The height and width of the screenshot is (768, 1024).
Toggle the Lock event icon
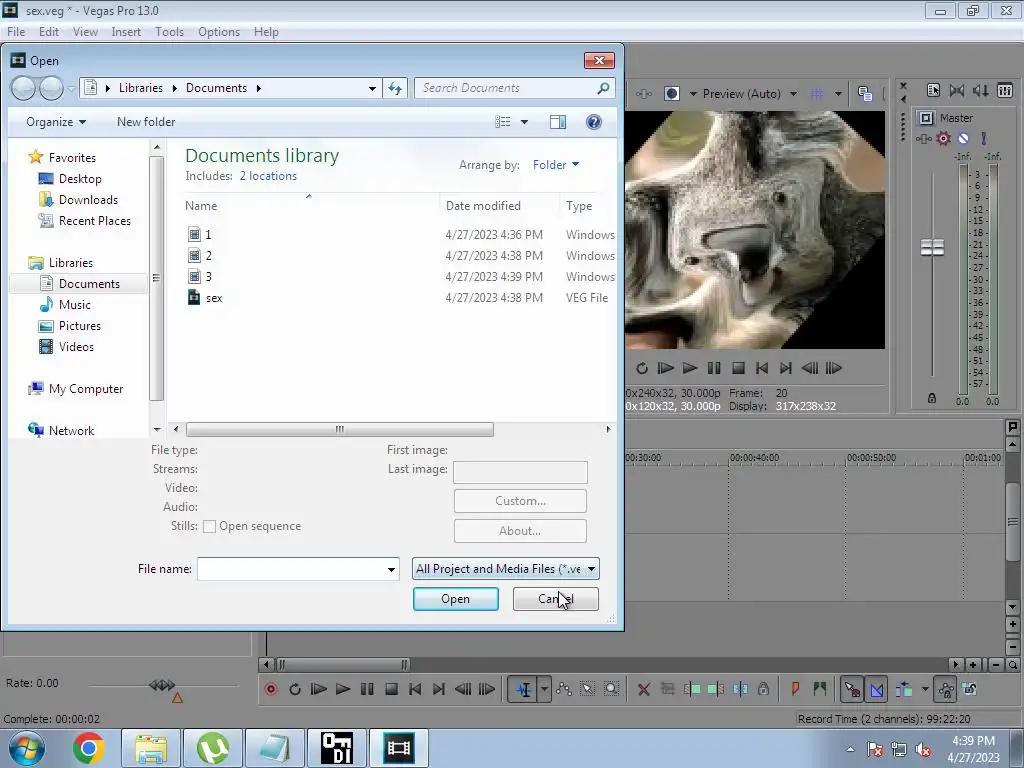pyautogui.click(x=763, y=689)
